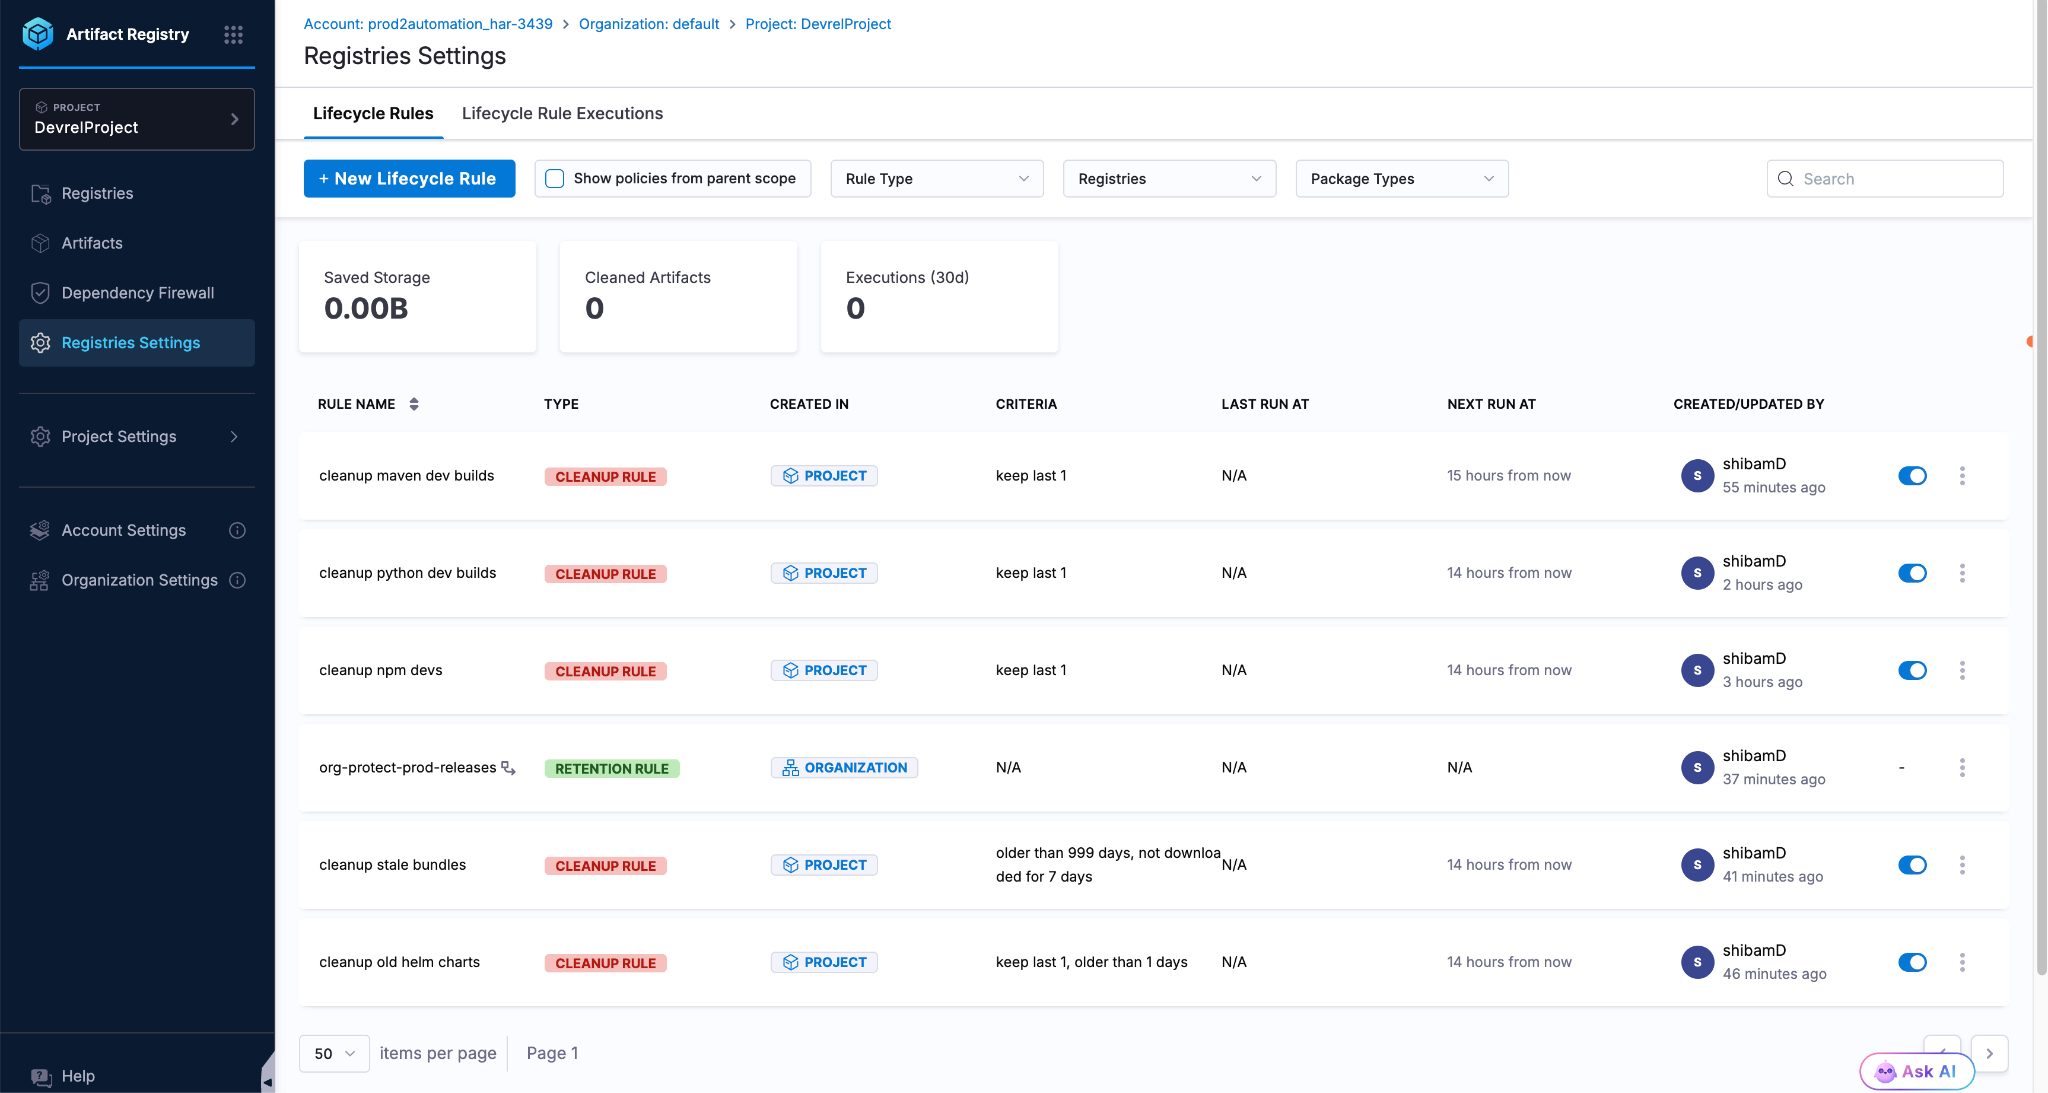Click the Saved Storage 0.00B card
The height and width of the screenshot is (1093, 2048).
point(417,297)
